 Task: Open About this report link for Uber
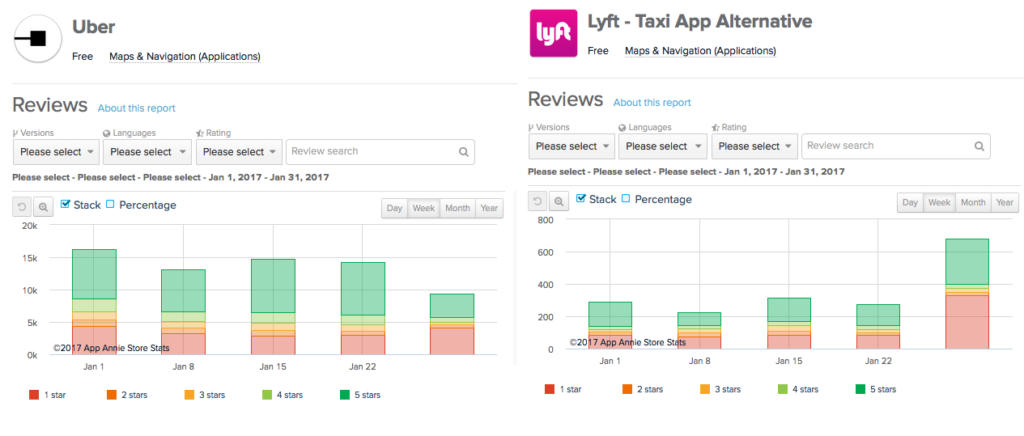(x=136, y=108)
